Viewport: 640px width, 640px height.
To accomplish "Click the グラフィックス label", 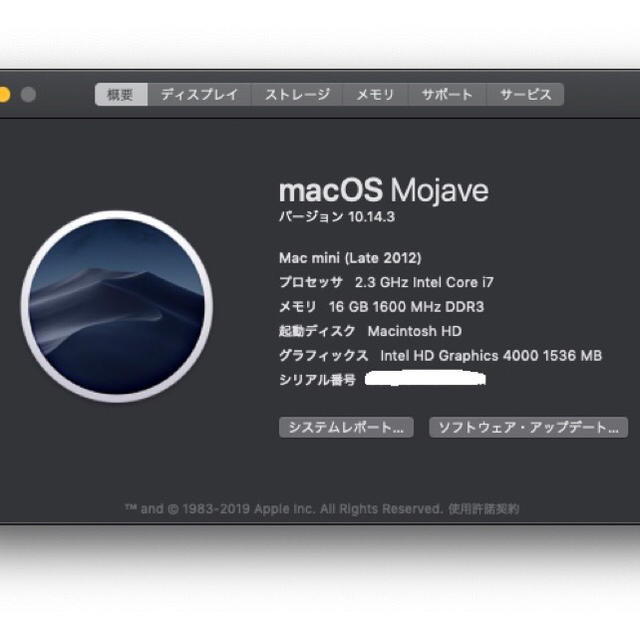I will pyautogui.click(x=324, y=356).
